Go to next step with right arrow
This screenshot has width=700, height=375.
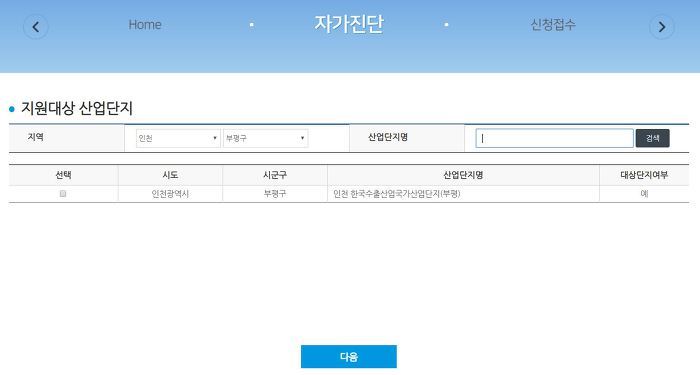pos(662,27)
